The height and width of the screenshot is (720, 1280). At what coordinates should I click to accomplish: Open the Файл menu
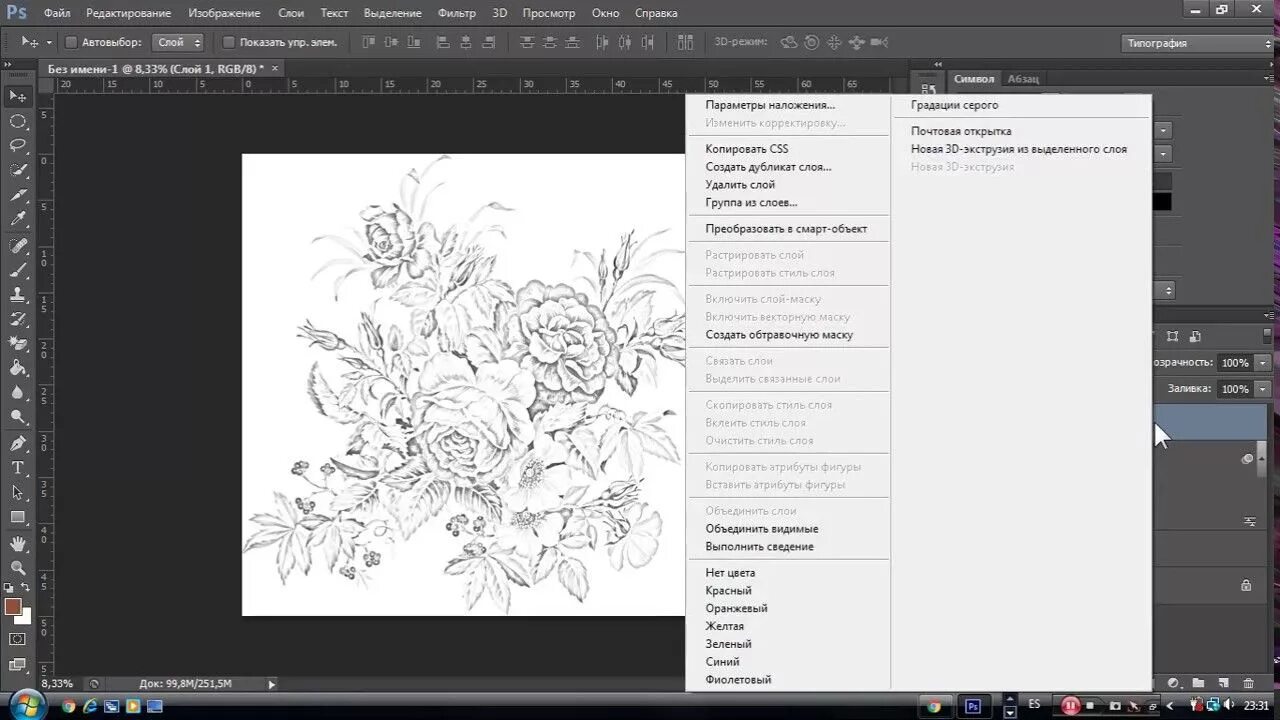[57, 13]
